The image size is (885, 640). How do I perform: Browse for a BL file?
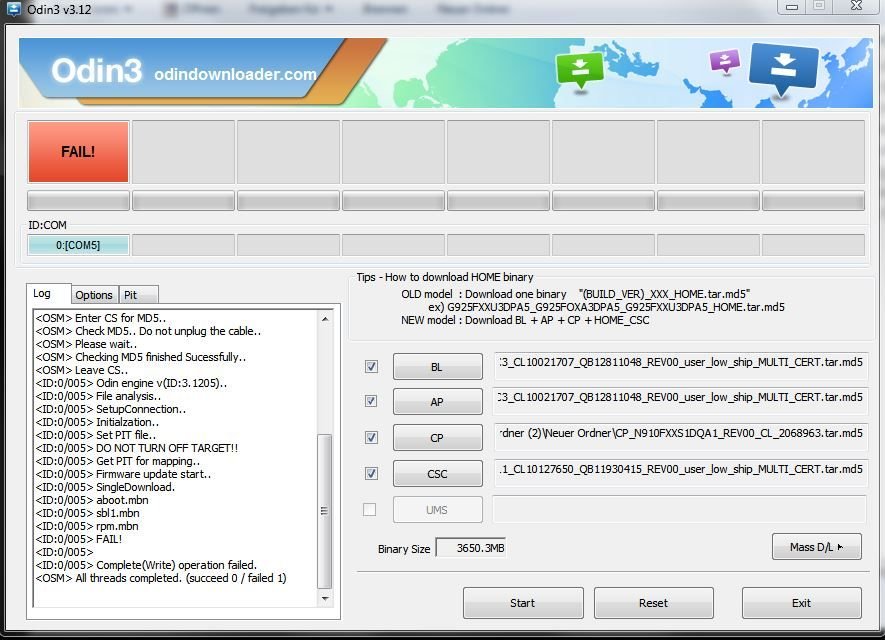(x=437, y=367)
